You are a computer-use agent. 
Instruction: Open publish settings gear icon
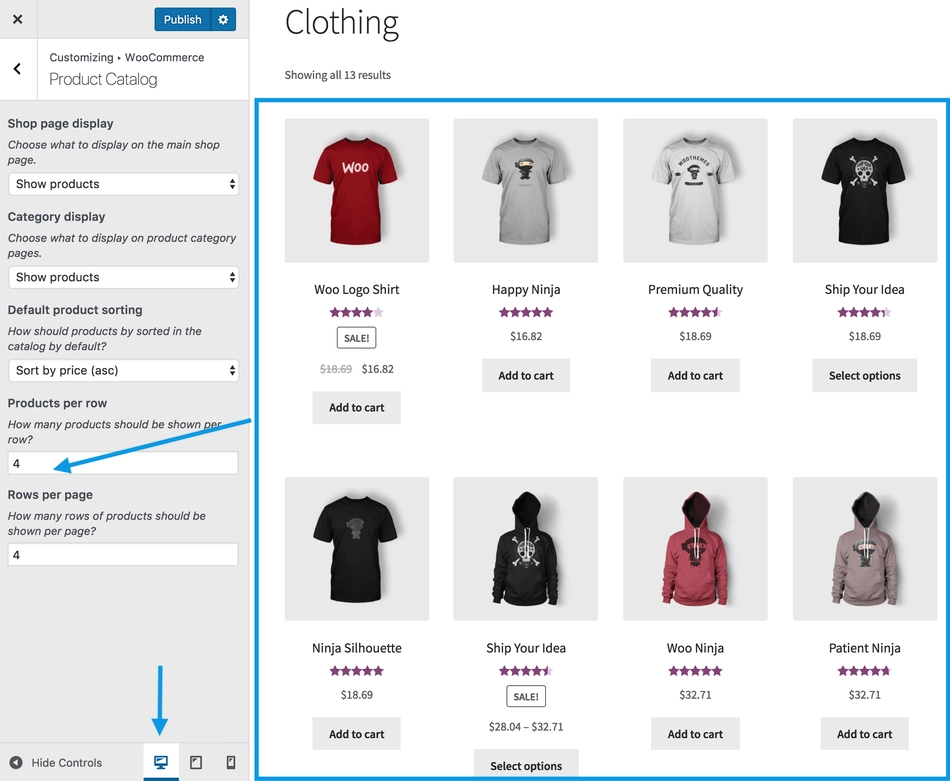point(223,19)
